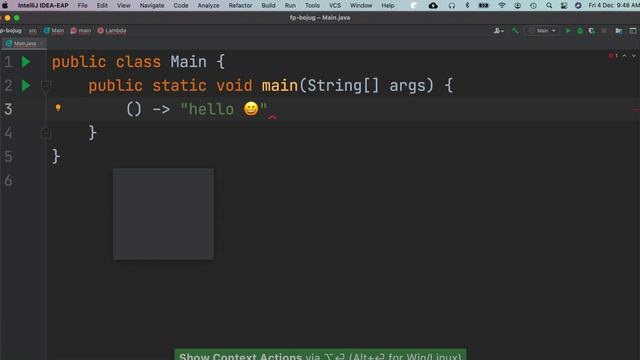Click "args" parameter on line 2
Image resolution: width=640 pixels, height=360 pixels.
[407, 86]
